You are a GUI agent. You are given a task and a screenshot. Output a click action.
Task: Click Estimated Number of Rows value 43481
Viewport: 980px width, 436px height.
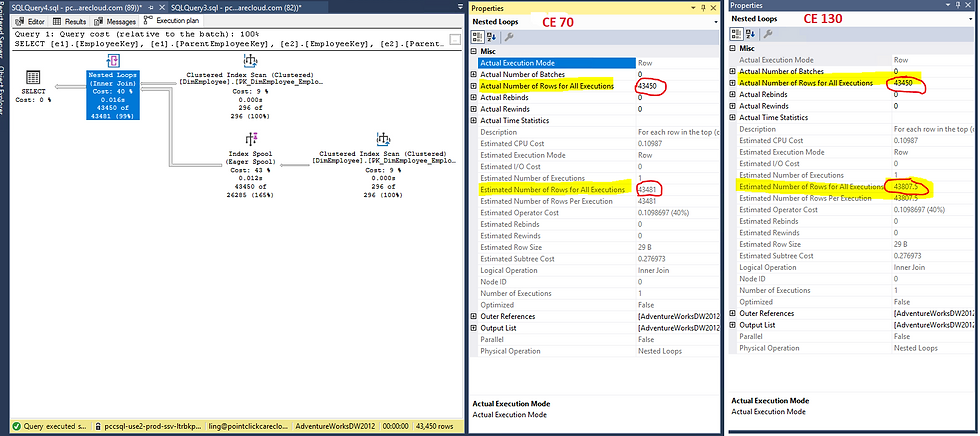[x=649, y=190]
